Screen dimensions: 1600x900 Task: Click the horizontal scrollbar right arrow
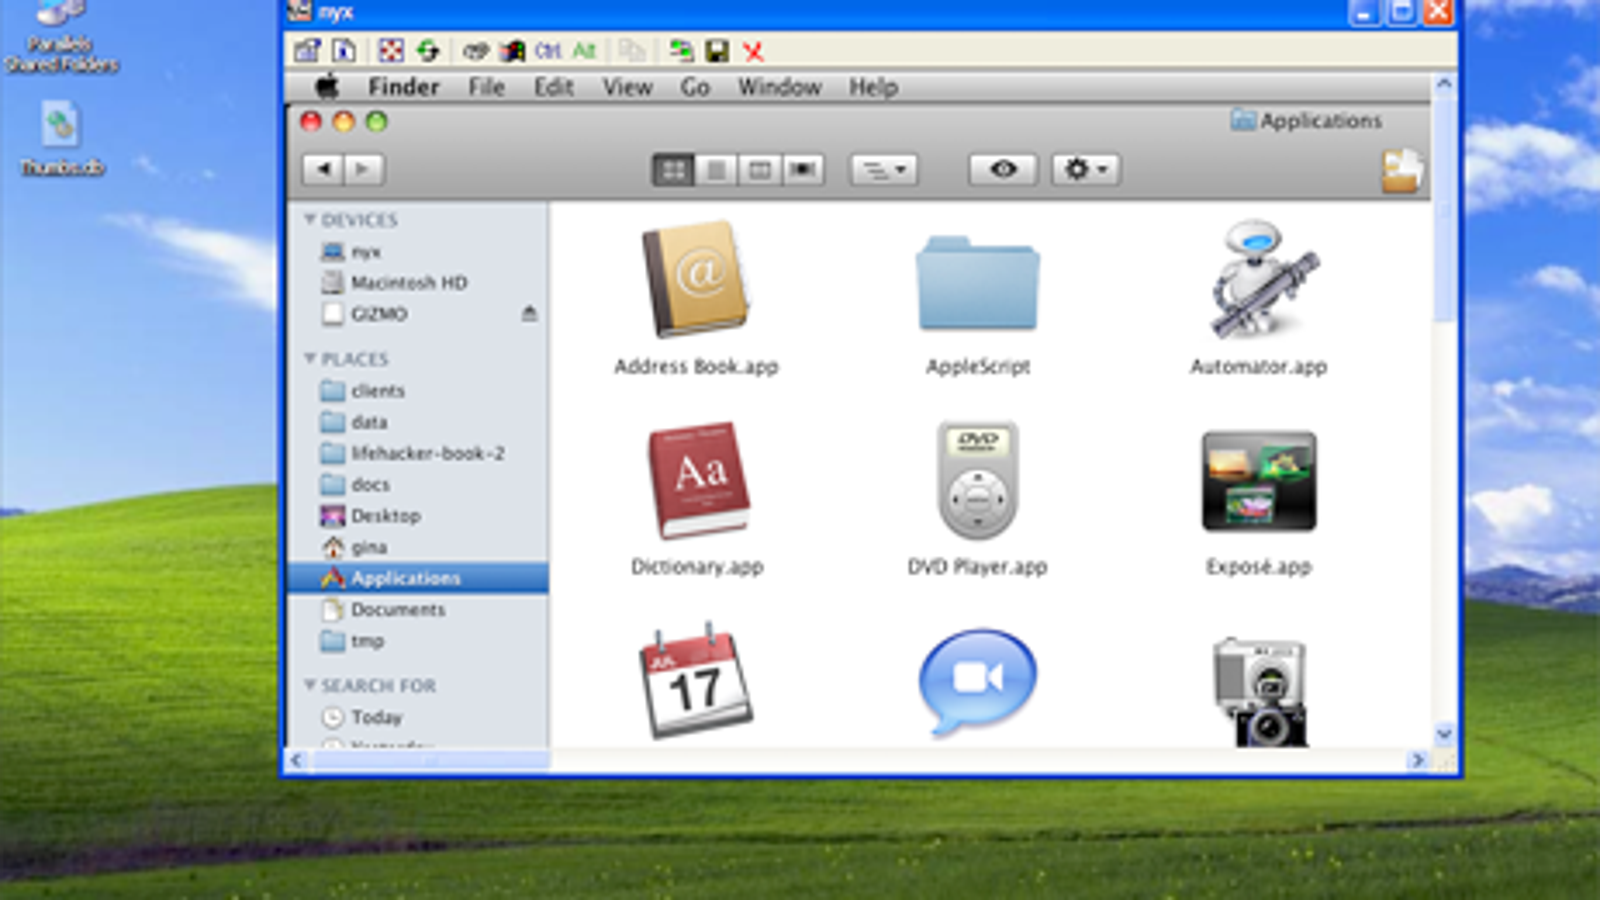(1417, 761)
